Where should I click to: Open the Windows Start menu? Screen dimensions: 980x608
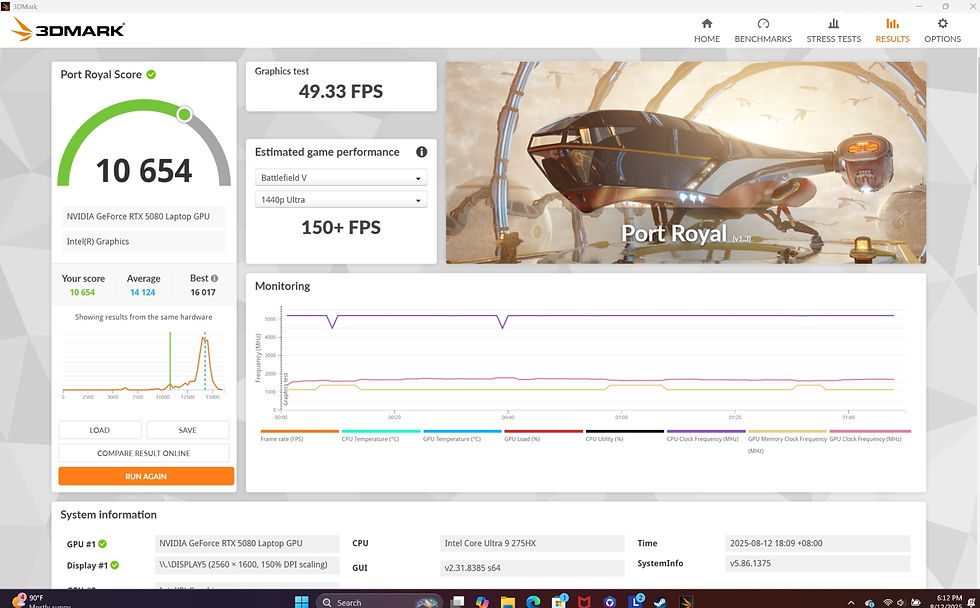coord(301,602)
